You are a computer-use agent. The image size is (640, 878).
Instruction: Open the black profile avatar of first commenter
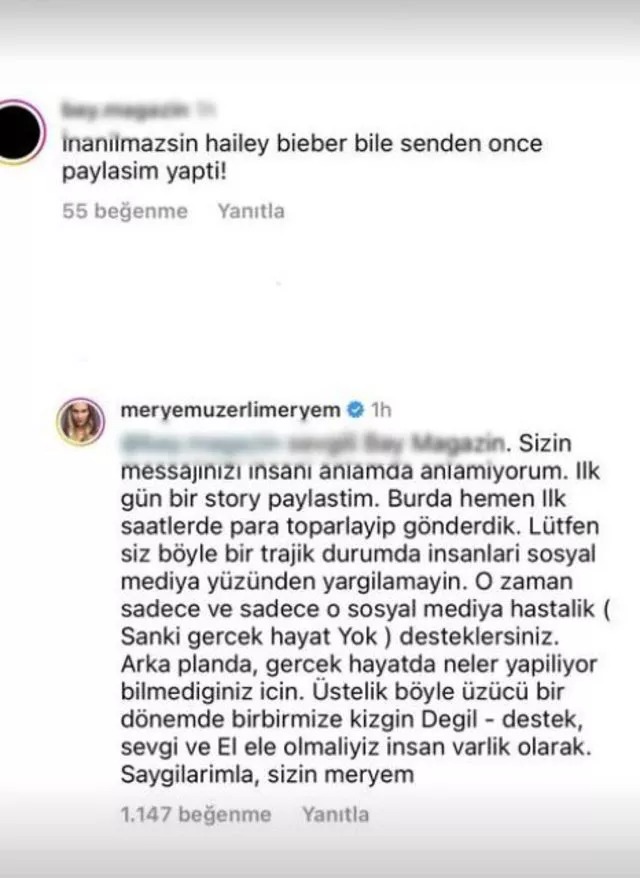click(x=19, y=132)
